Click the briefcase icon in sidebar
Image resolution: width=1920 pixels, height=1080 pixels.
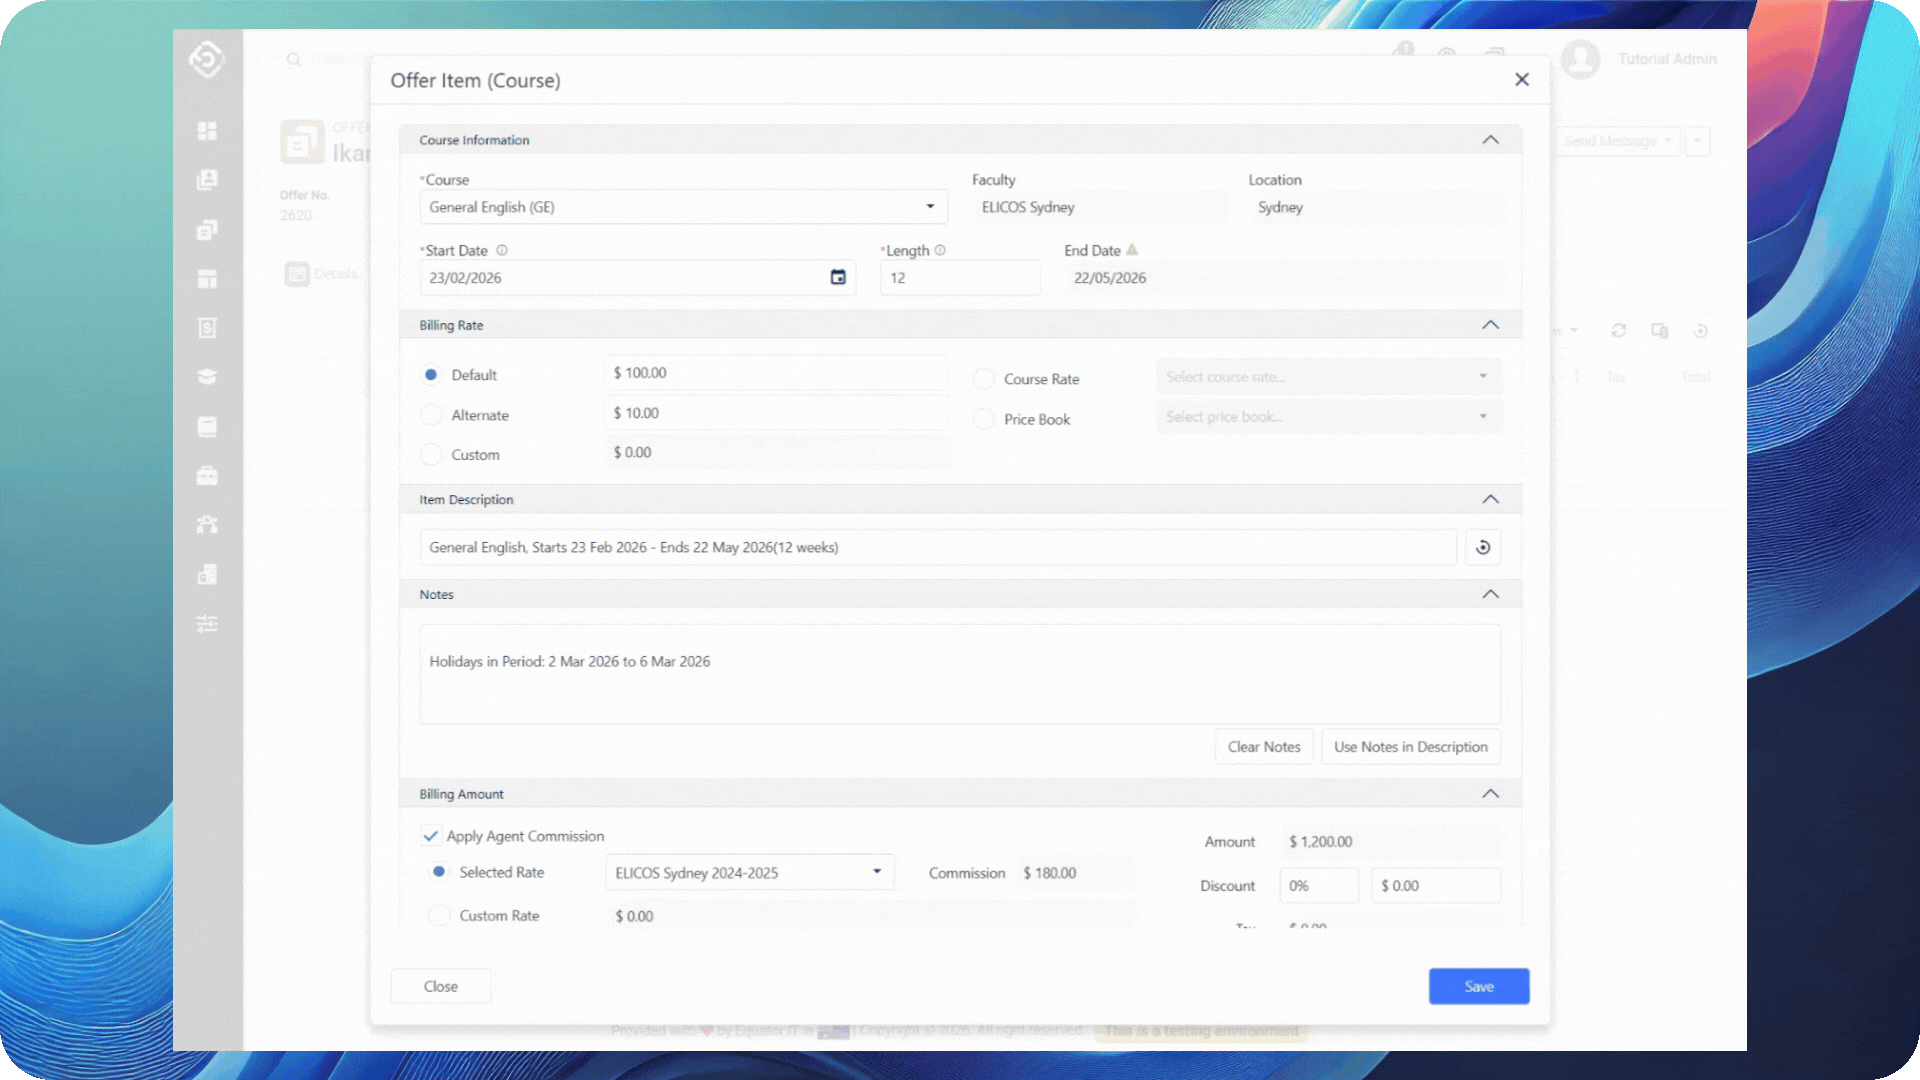coord(207,476)
